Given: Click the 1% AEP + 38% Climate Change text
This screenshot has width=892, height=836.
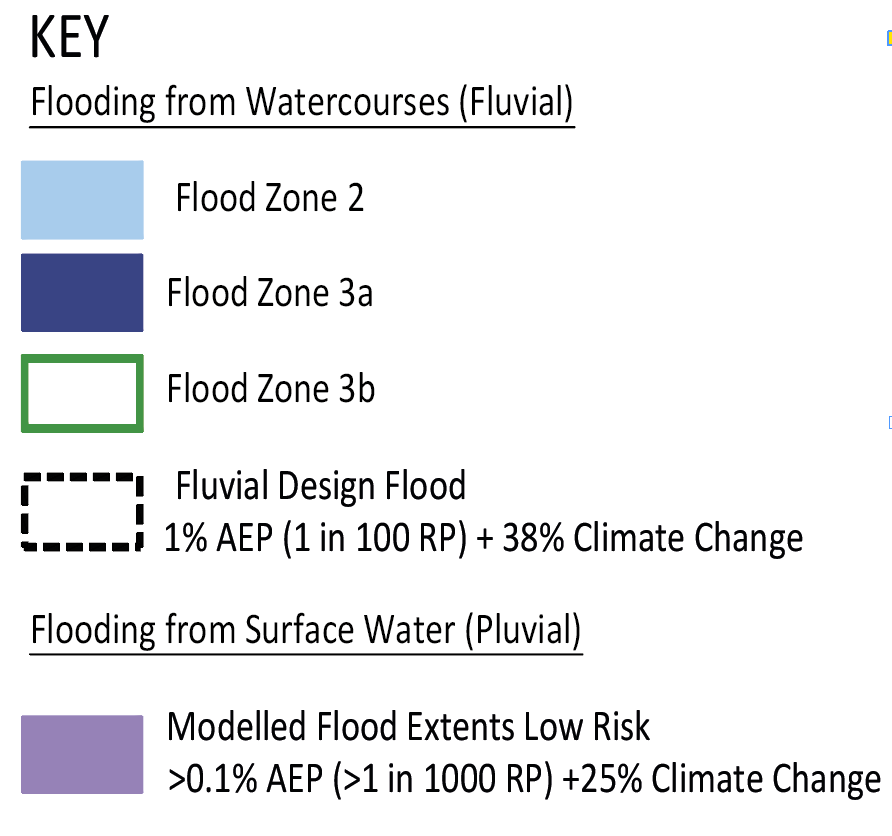Looking at the screenshot, I should (x=484, y=537).
